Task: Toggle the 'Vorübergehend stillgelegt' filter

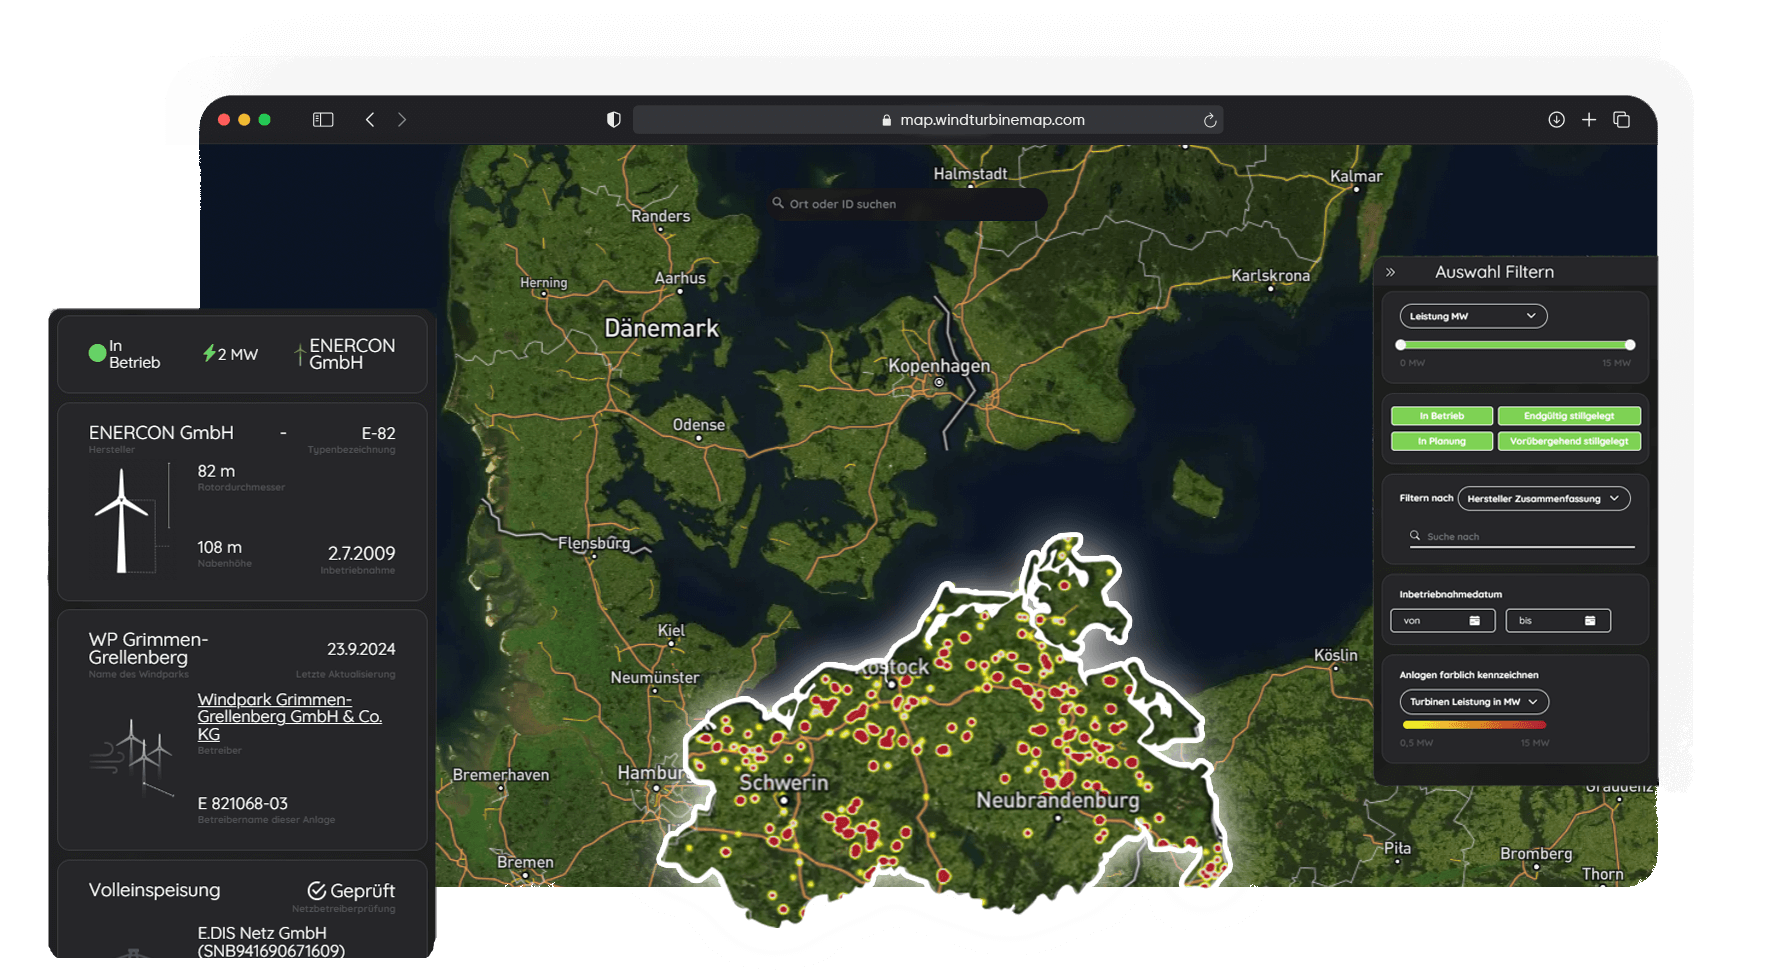Action: click(1569, 441)
